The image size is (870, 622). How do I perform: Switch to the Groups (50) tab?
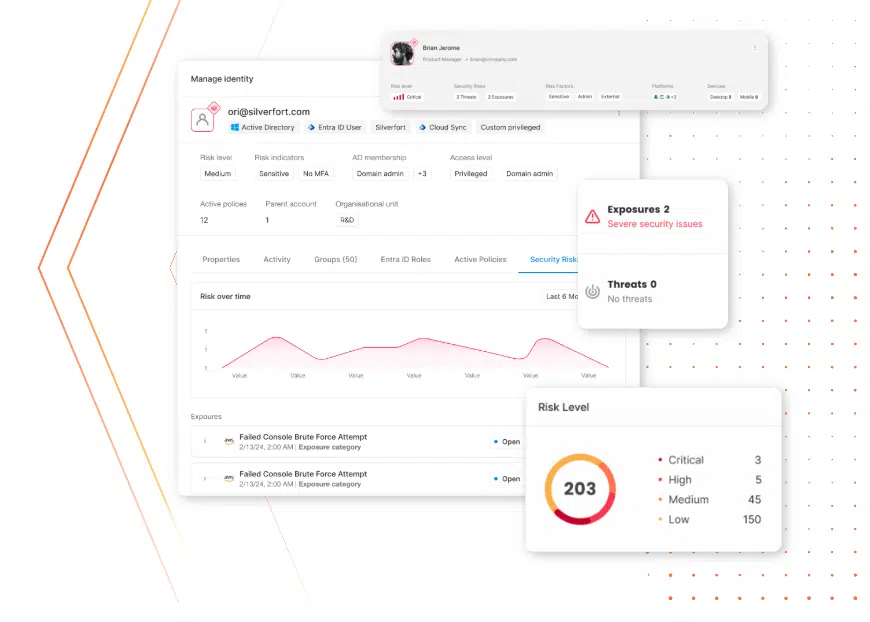[335, 259]
